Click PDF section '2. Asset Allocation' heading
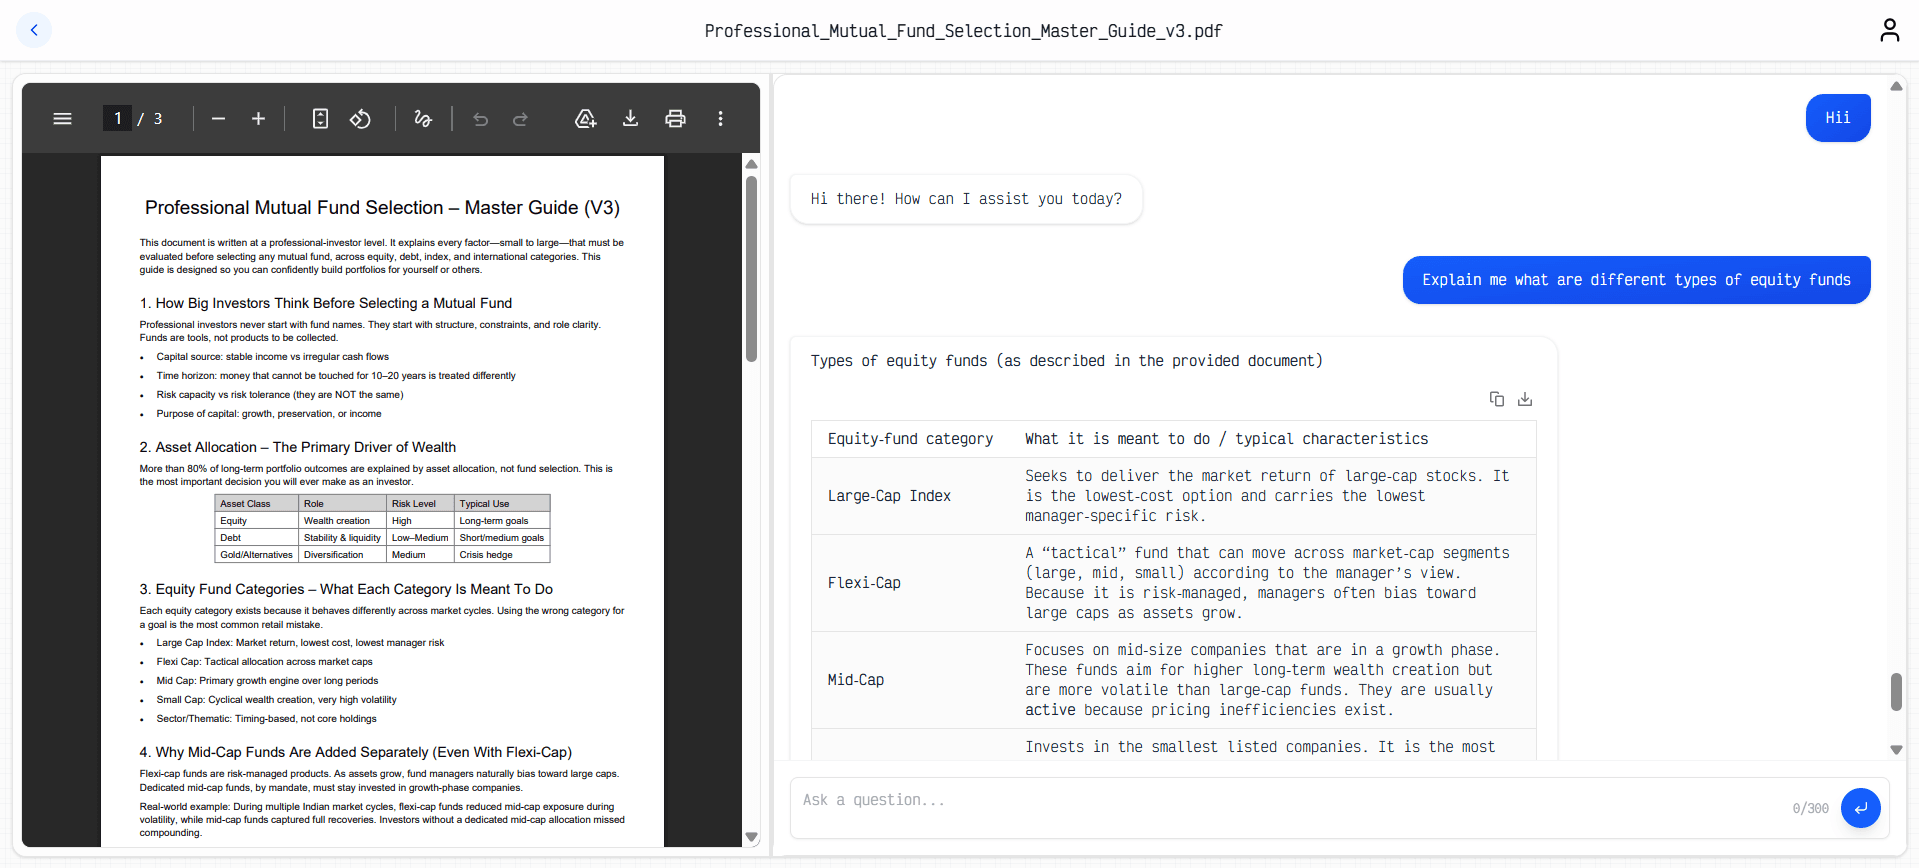Image resolution: width=1919 pixels, height=868 pixels. point(298,447)
